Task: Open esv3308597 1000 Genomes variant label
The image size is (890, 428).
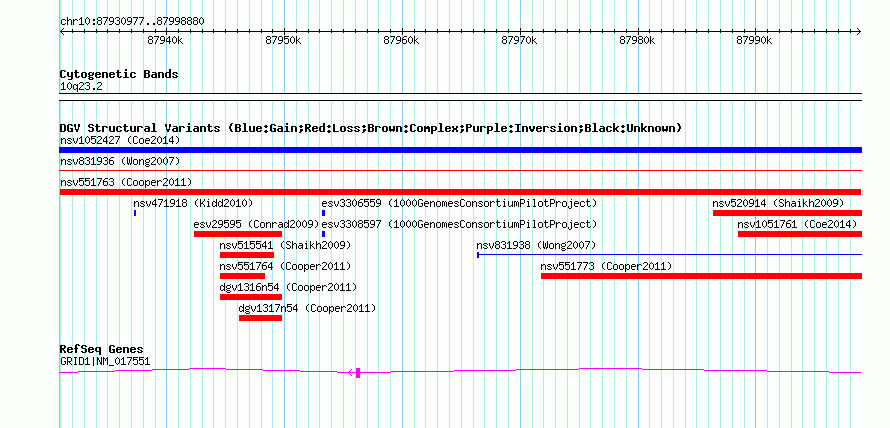Action: pyautogui.click(x=459, y=224)
